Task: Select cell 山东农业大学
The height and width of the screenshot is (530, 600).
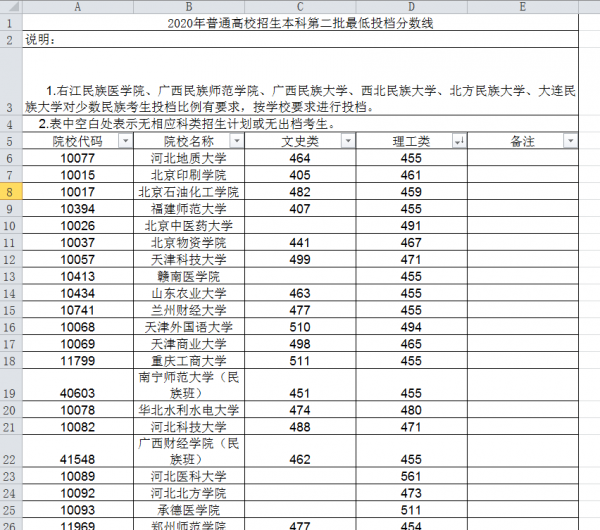Action: click(x=189, y=293)
